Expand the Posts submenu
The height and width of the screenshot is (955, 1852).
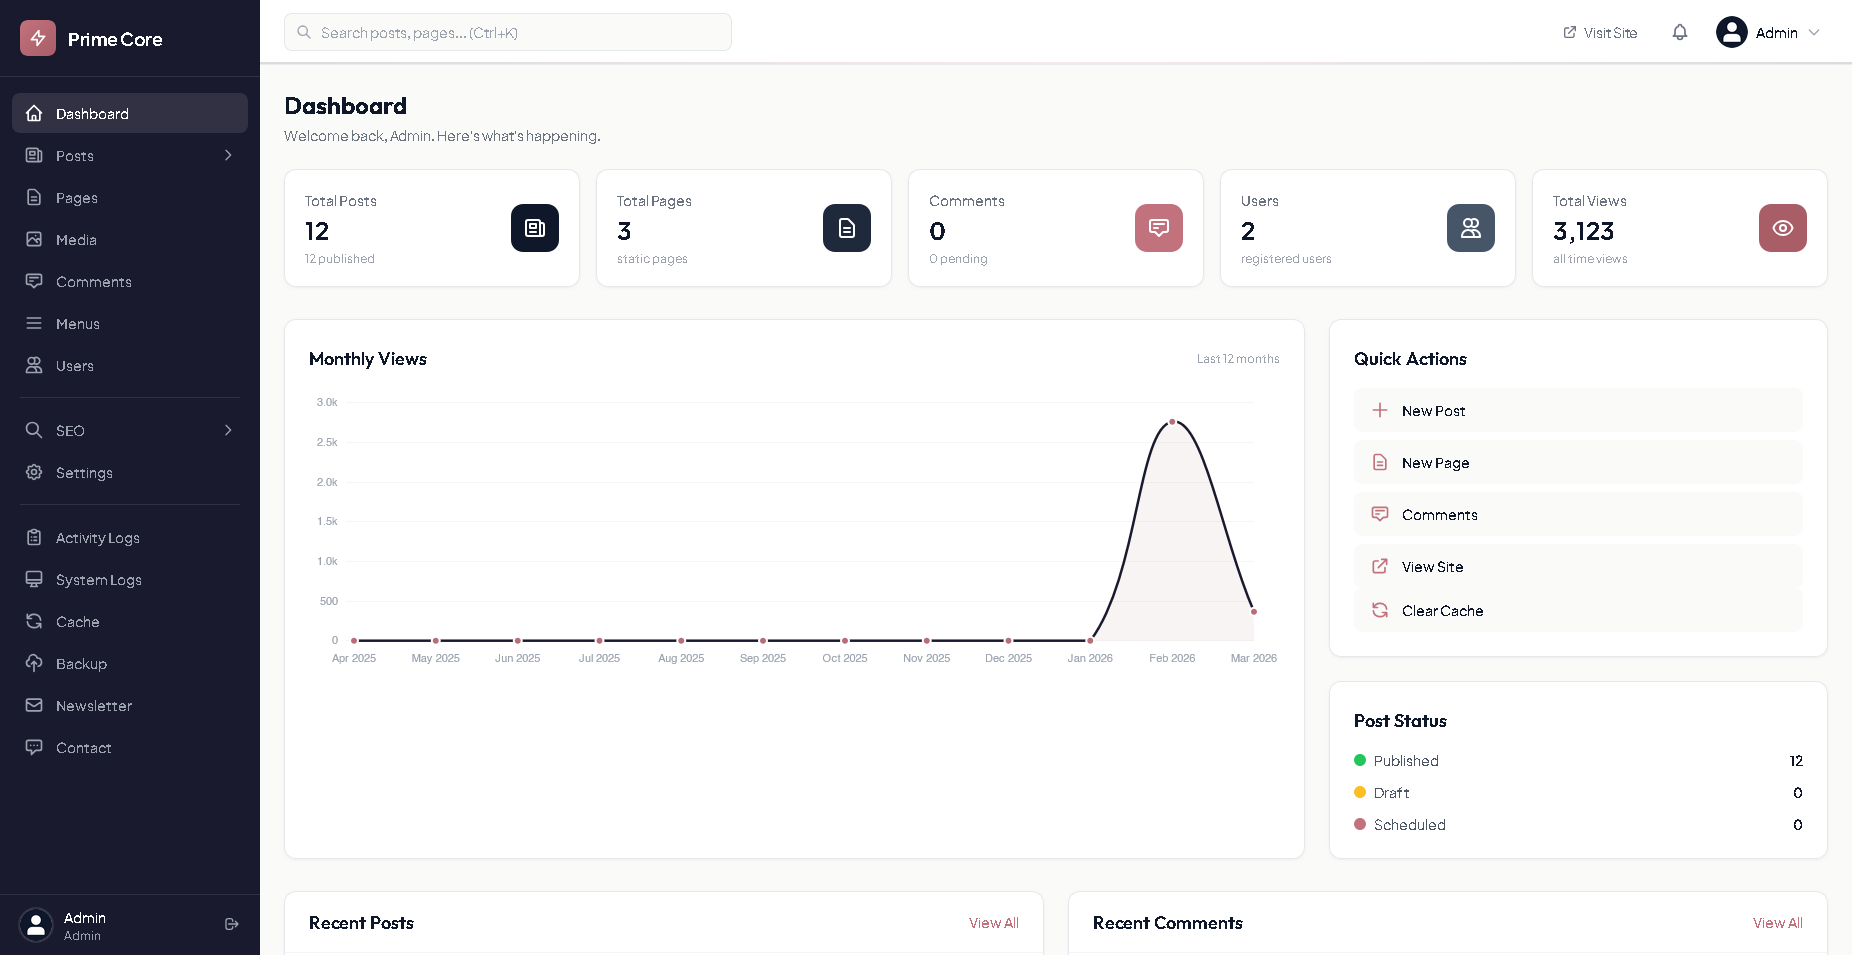[227, 155]
